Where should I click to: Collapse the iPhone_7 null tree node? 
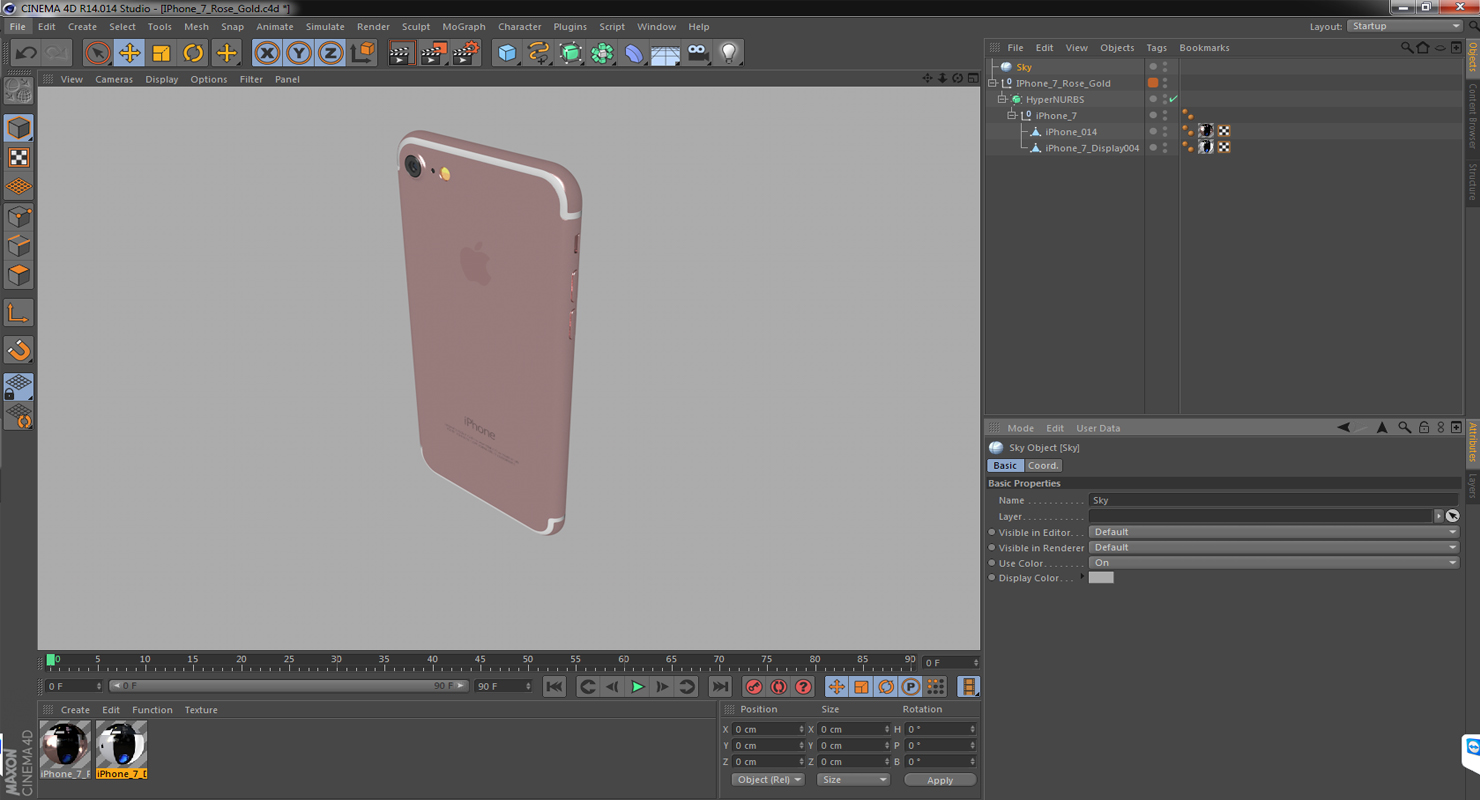coord(1012,115)
